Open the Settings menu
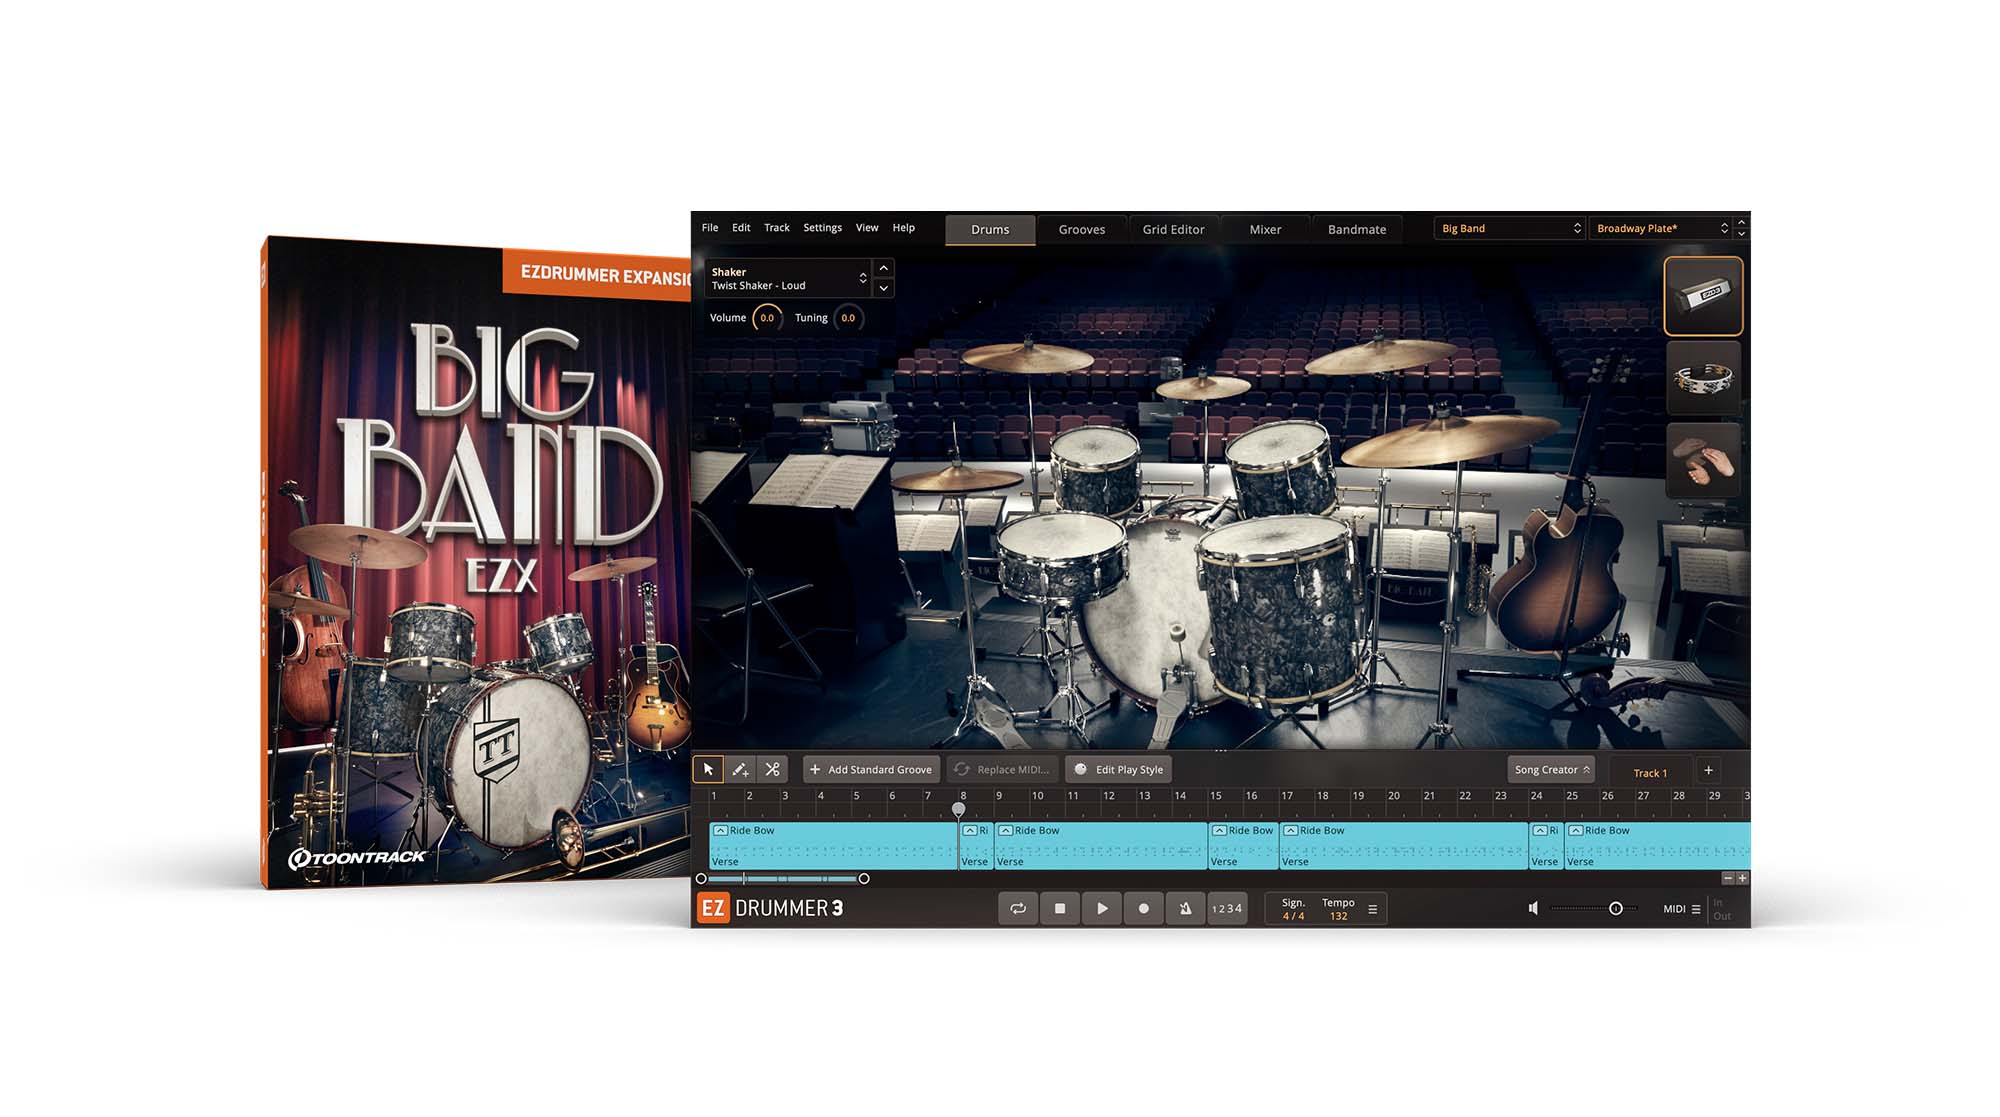 tap(822, 228)
